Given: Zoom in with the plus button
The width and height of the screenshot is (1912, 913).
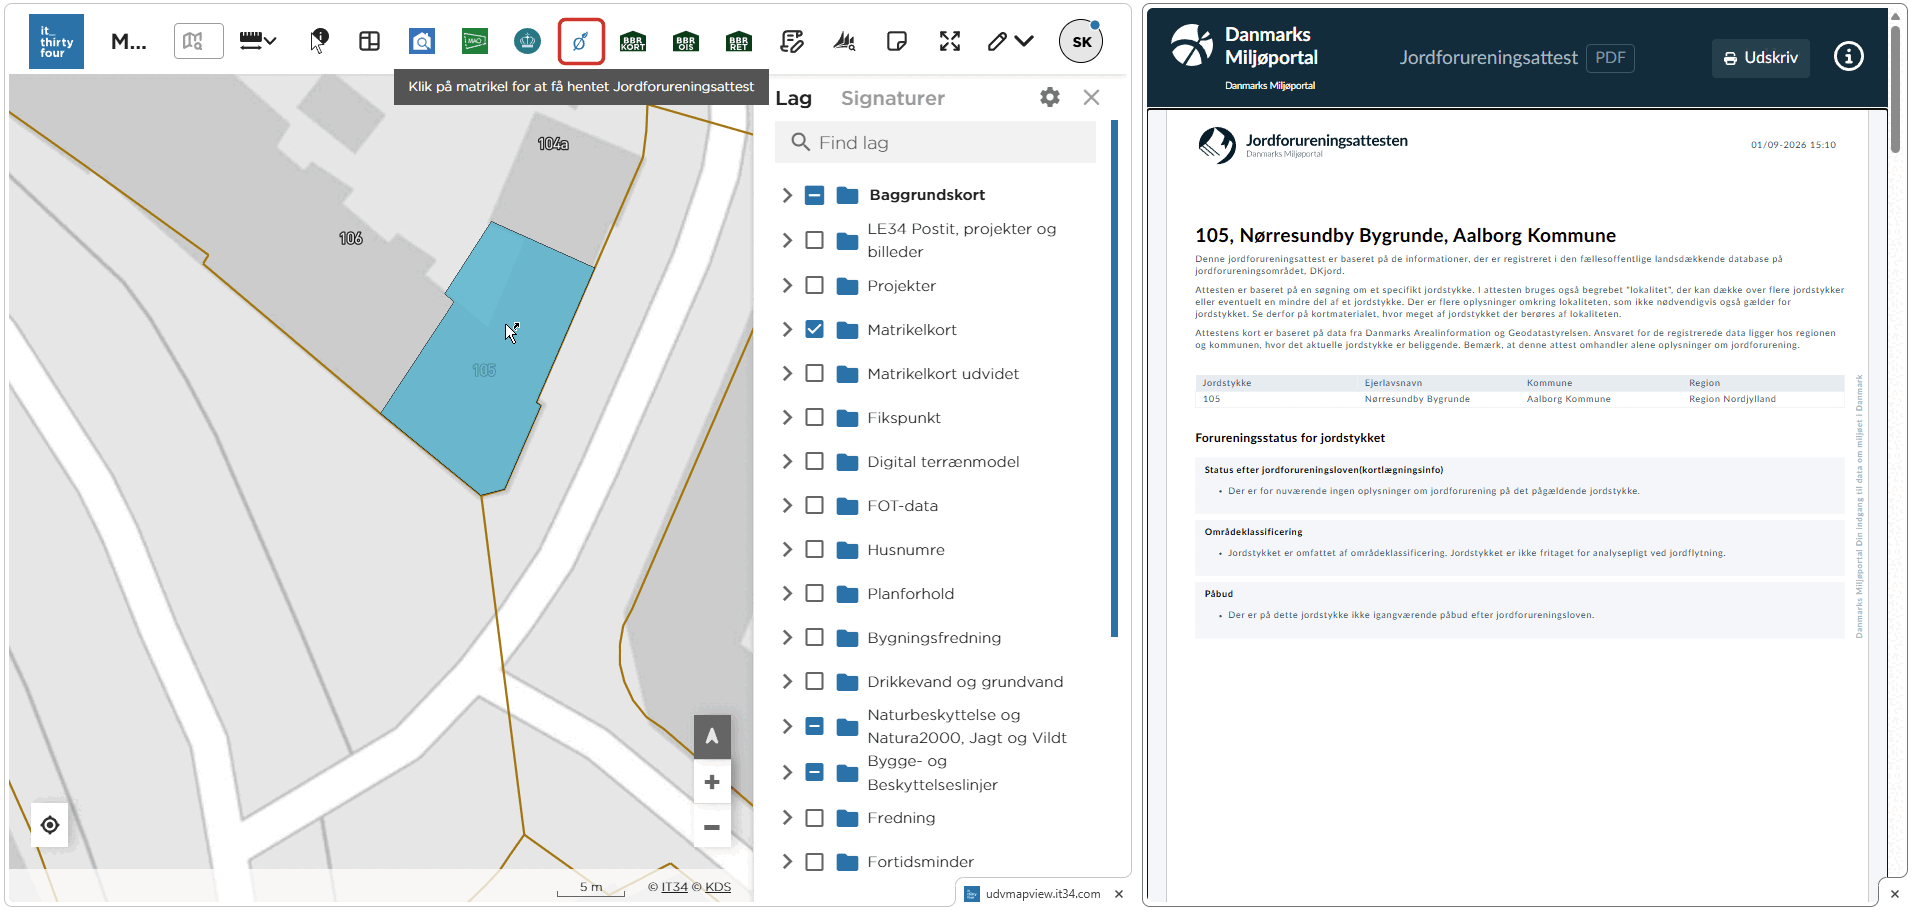Looking at the screenshot, I should pyautogui.click(x=712, y=782).
